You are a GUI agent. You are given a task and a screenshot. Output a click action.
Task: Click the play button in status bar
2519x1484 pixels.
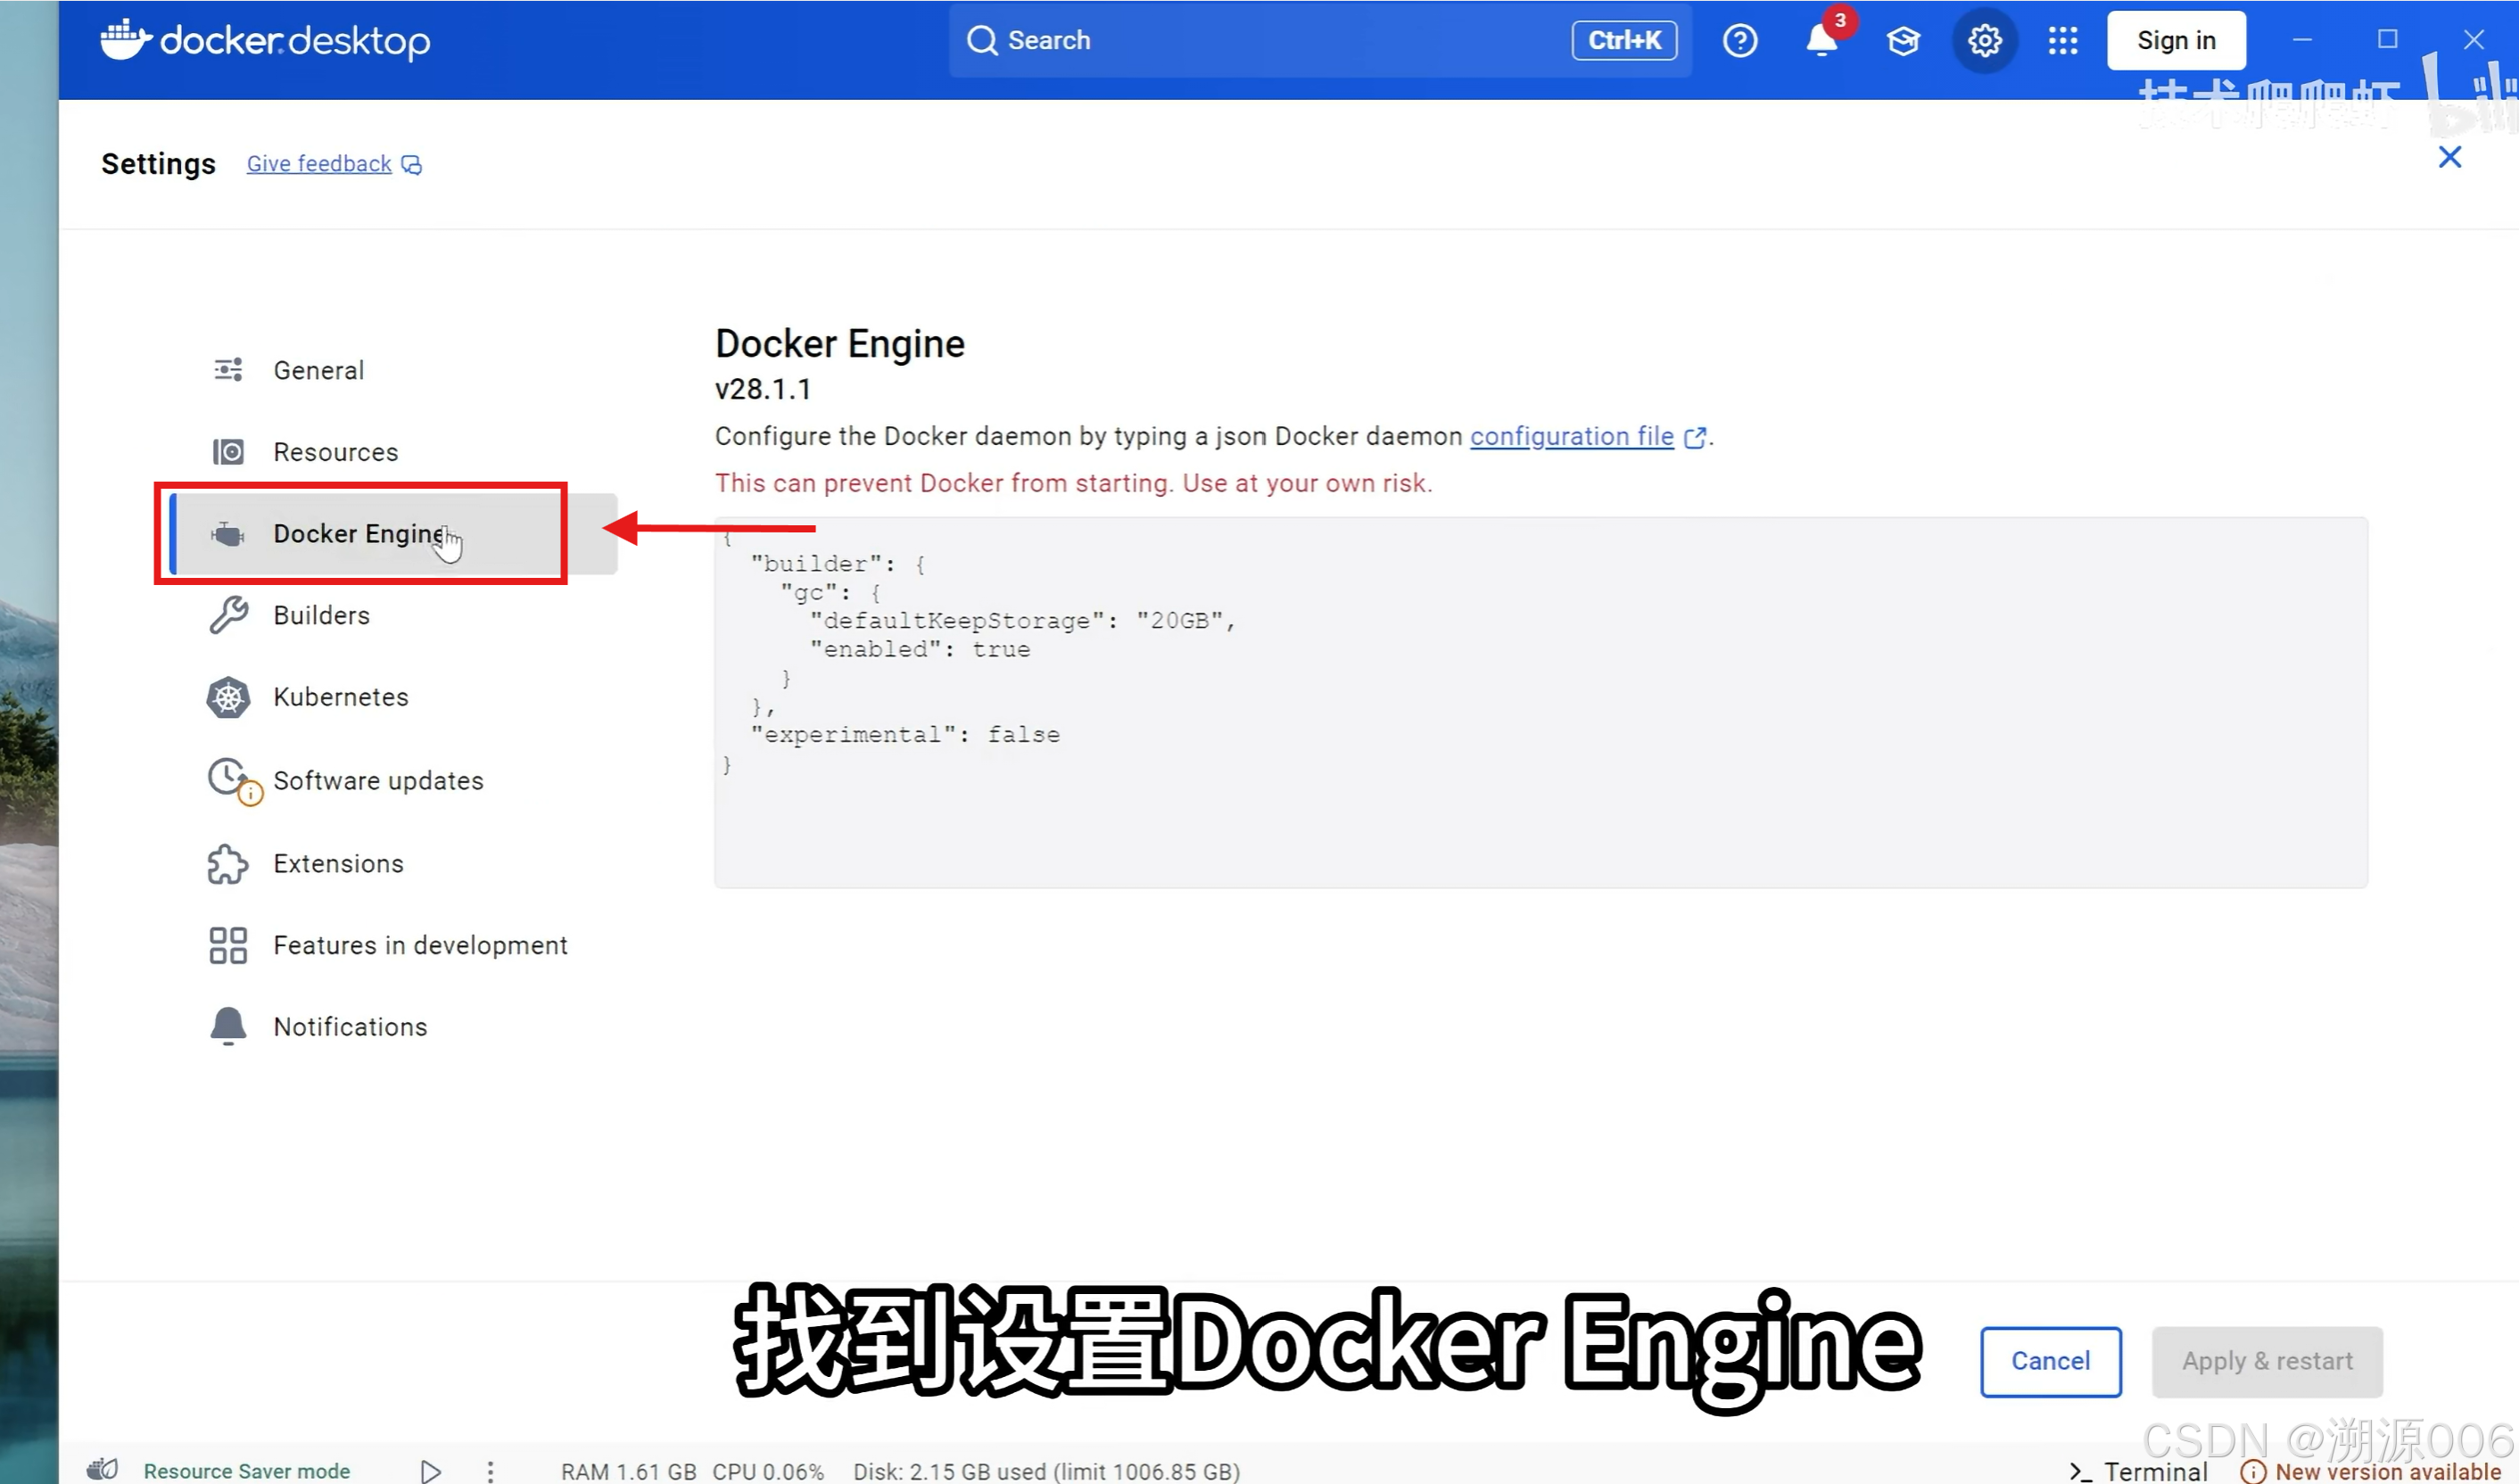pyautogui.click(x=430, y=1471)
